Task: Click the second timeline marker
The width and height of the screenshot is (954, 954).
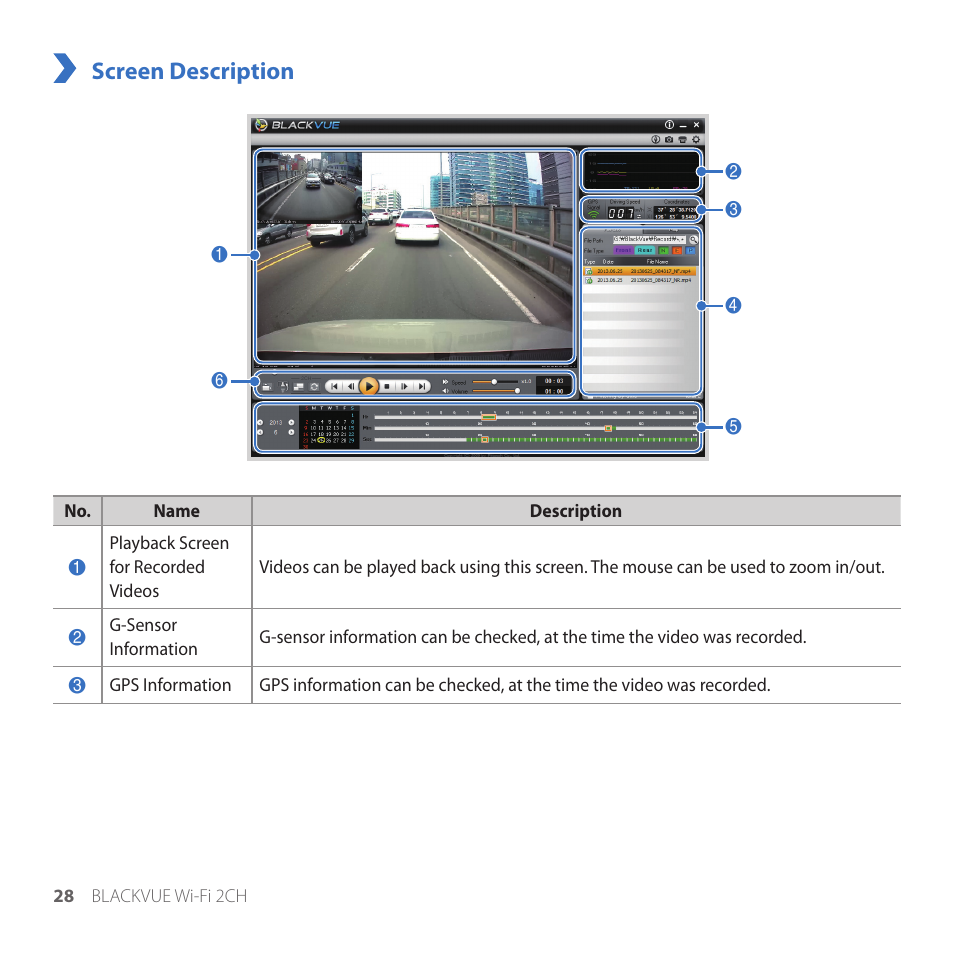Action: (485, 439)
